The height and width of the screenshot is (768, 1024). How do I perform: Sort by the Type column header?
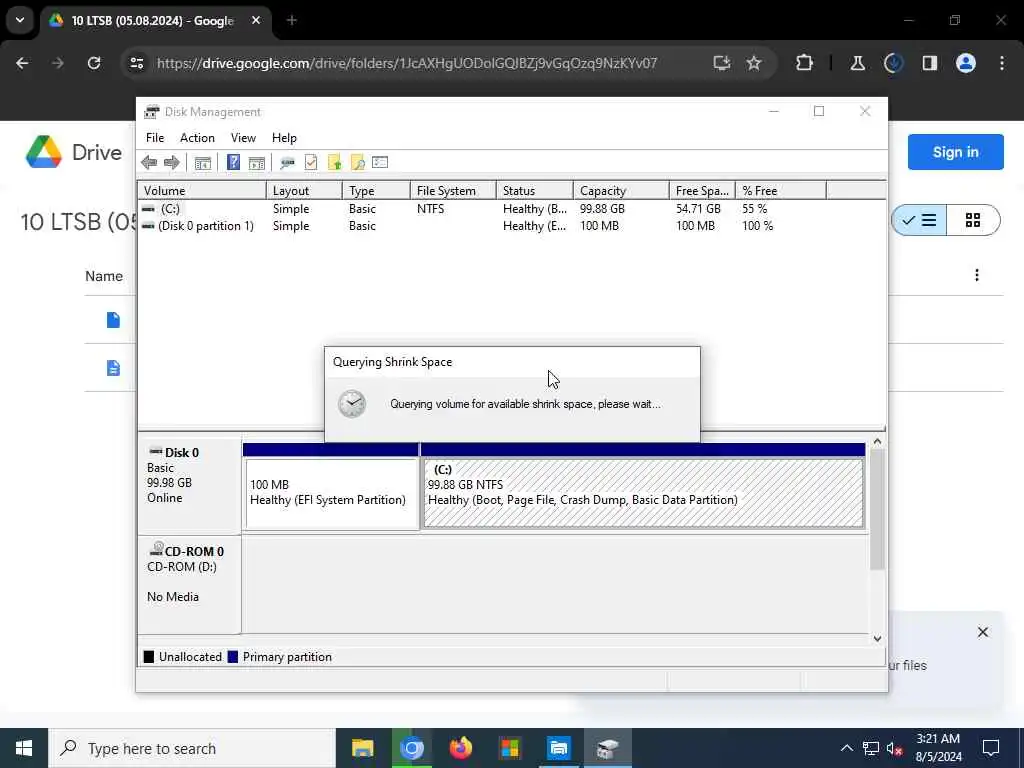(376, 191)
